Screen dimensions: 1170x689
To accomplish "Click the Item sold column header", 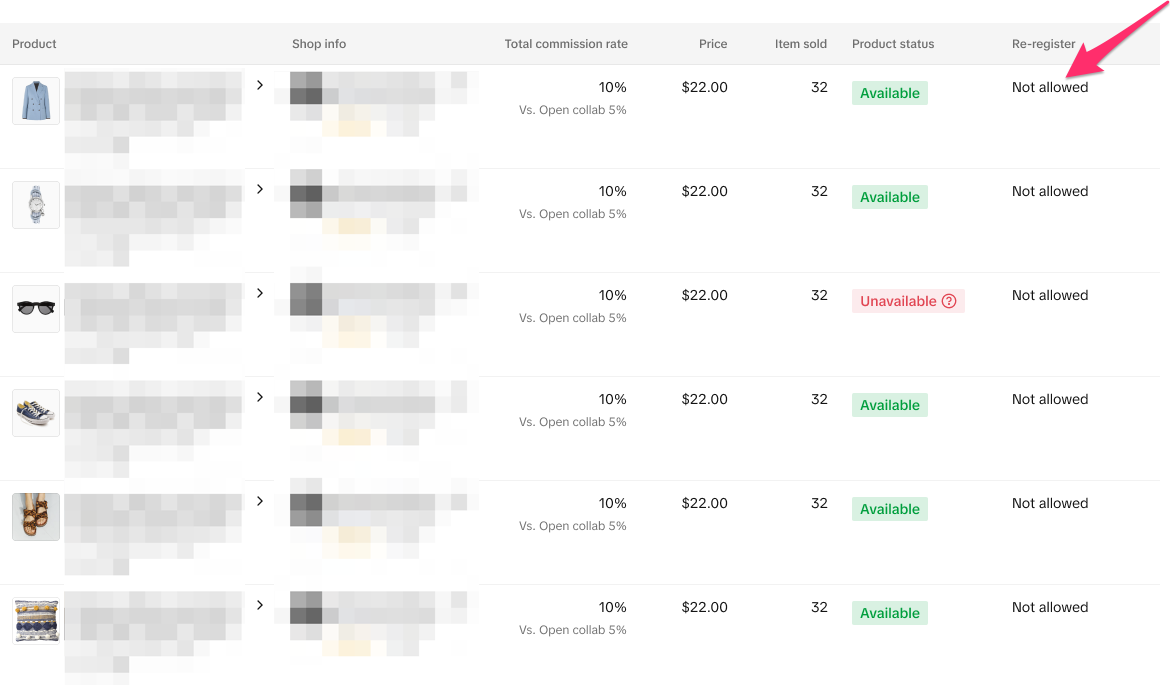I will (801, 44).
